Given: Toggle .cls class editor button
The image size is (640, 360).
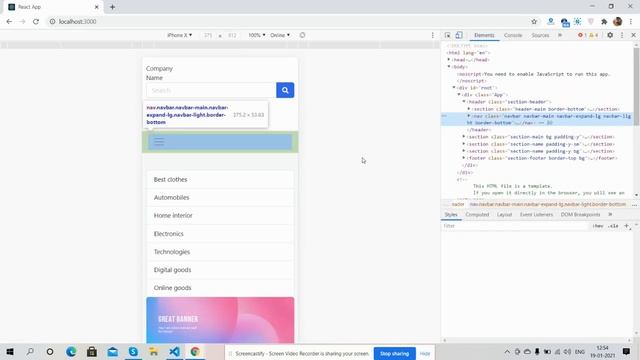Looking at the screenshot, I should (x=613, y=226).
